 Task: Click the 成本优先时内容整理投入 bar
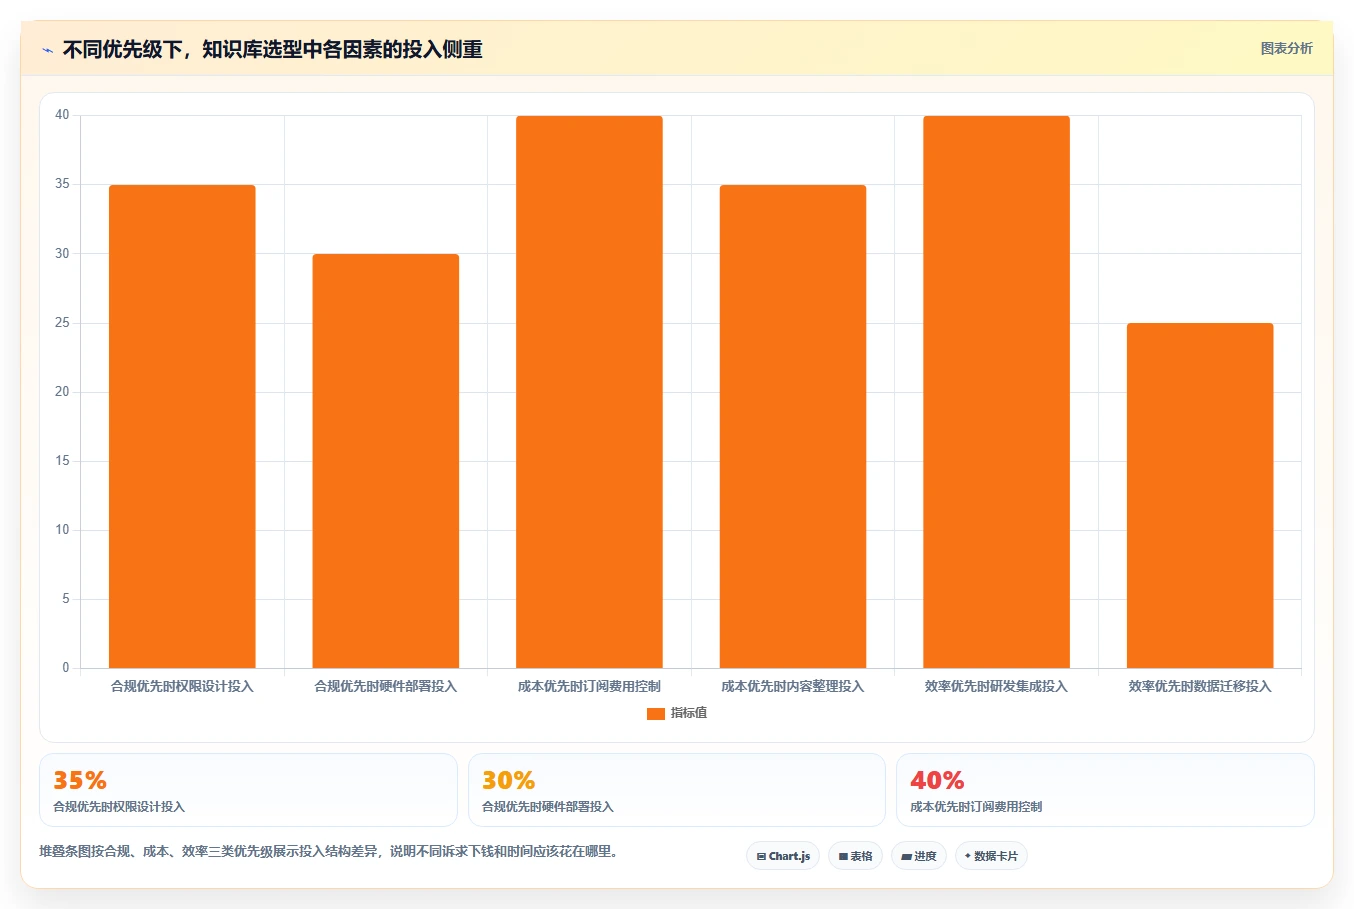(x=793, y=426)
